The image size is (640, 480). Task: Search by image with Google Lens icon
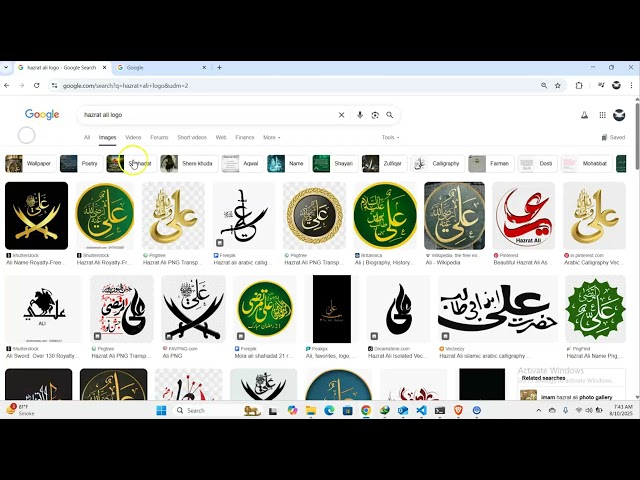(x=375, y=115)
